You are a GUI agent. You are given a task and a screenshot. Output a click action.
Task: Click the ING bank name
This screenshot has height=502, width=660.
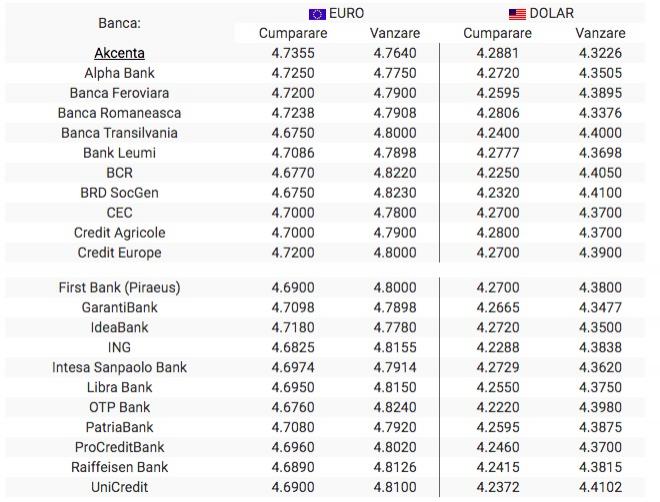[119, 347]
